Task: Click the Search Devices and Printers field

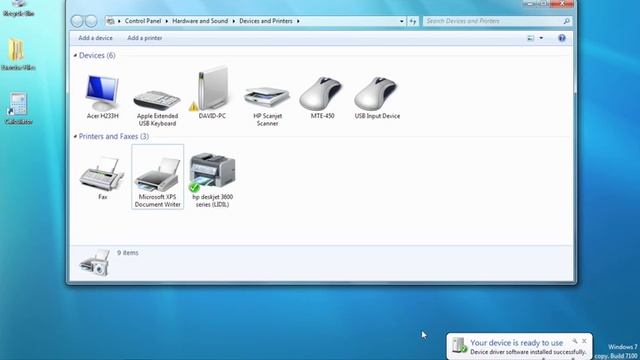Action: click(x=497, y=21)
